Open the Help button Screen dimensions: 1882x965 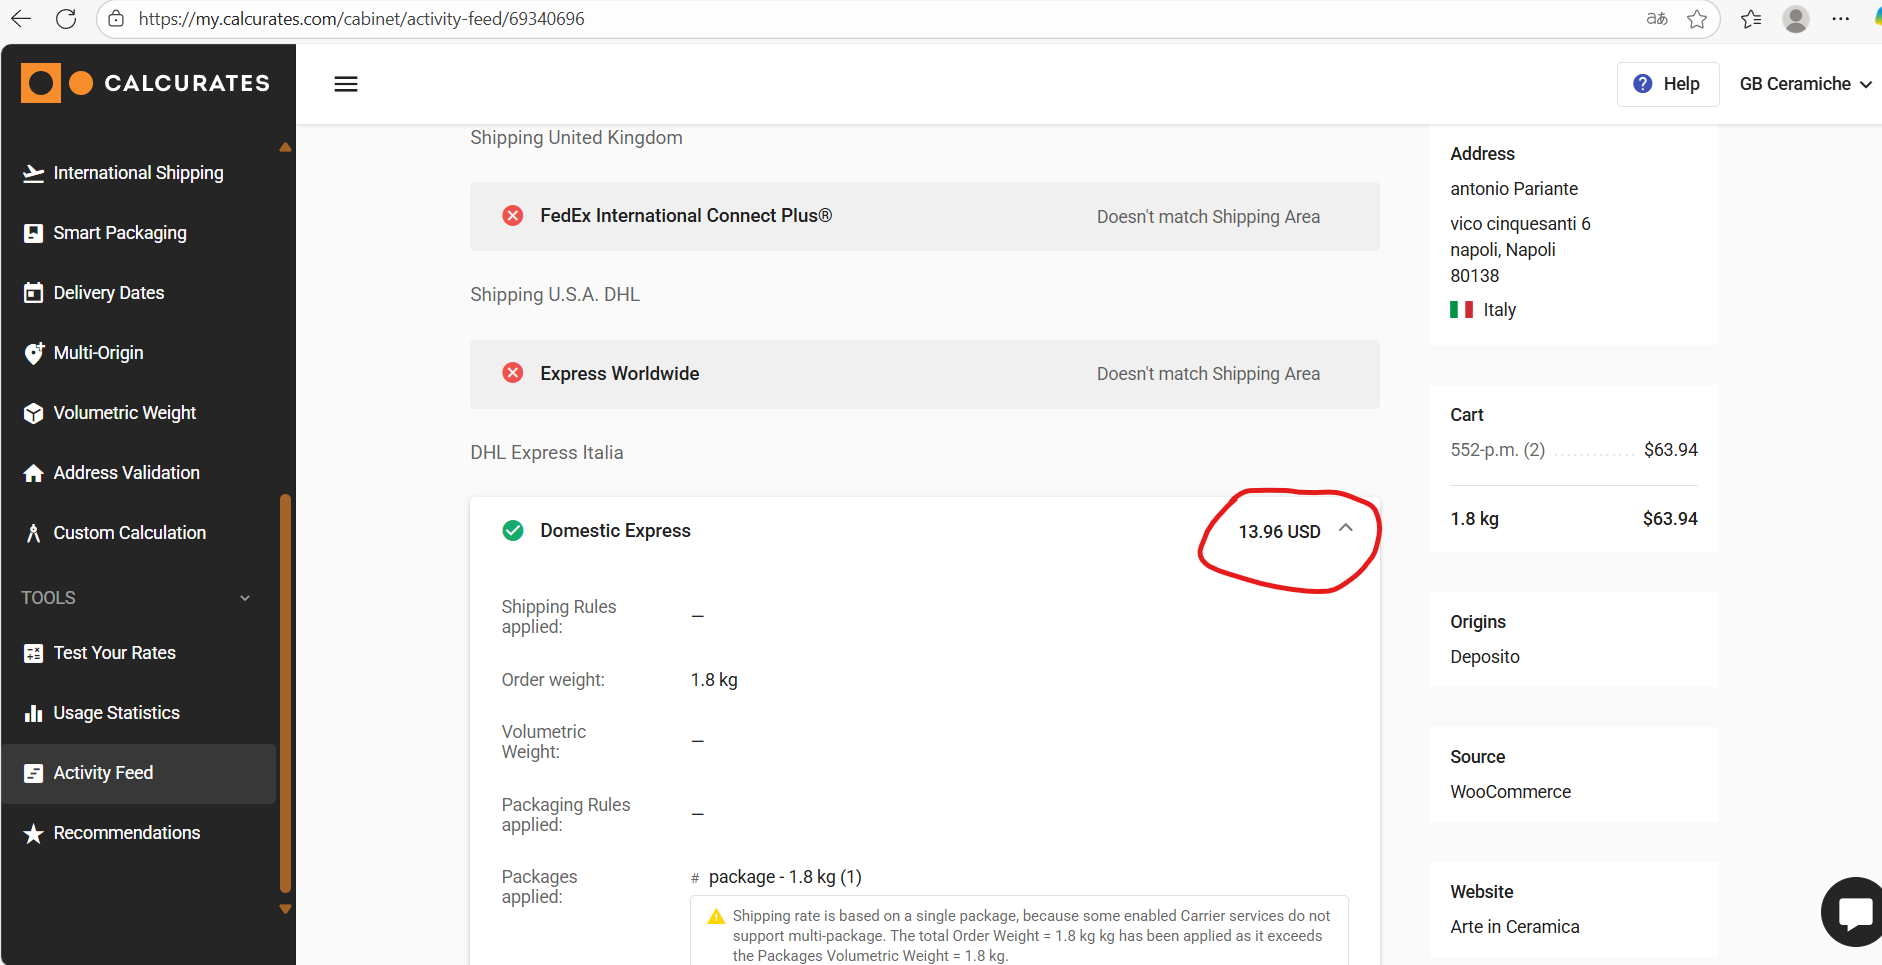1667,84
